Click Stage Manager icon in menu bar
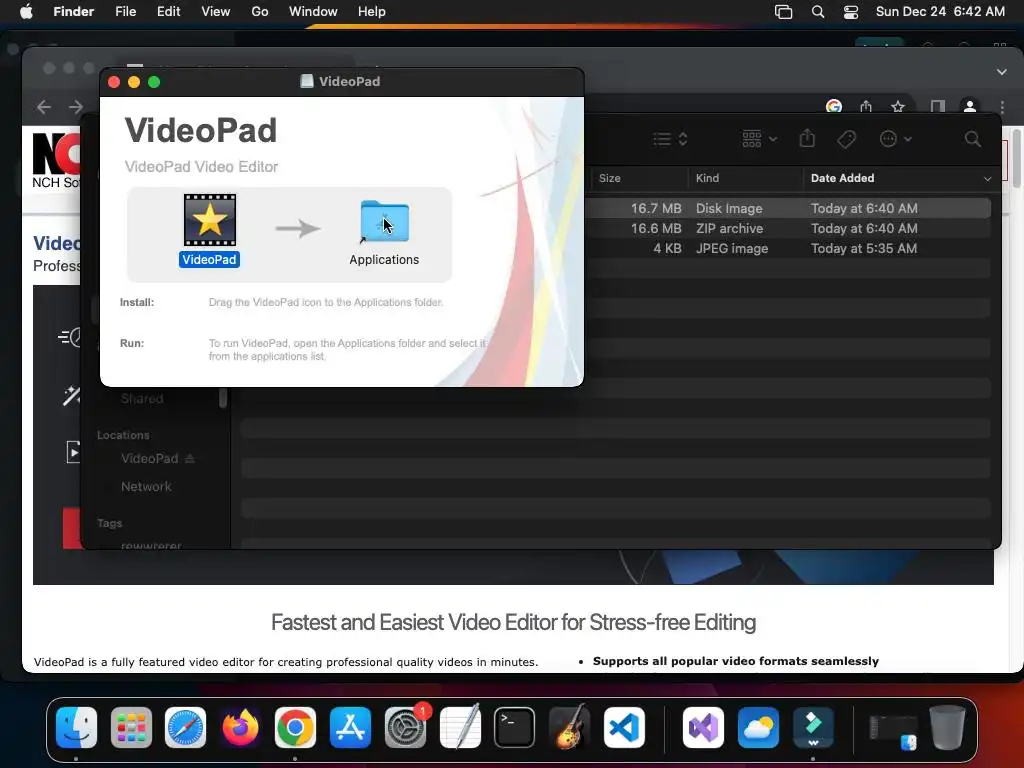 pos(783,12)
